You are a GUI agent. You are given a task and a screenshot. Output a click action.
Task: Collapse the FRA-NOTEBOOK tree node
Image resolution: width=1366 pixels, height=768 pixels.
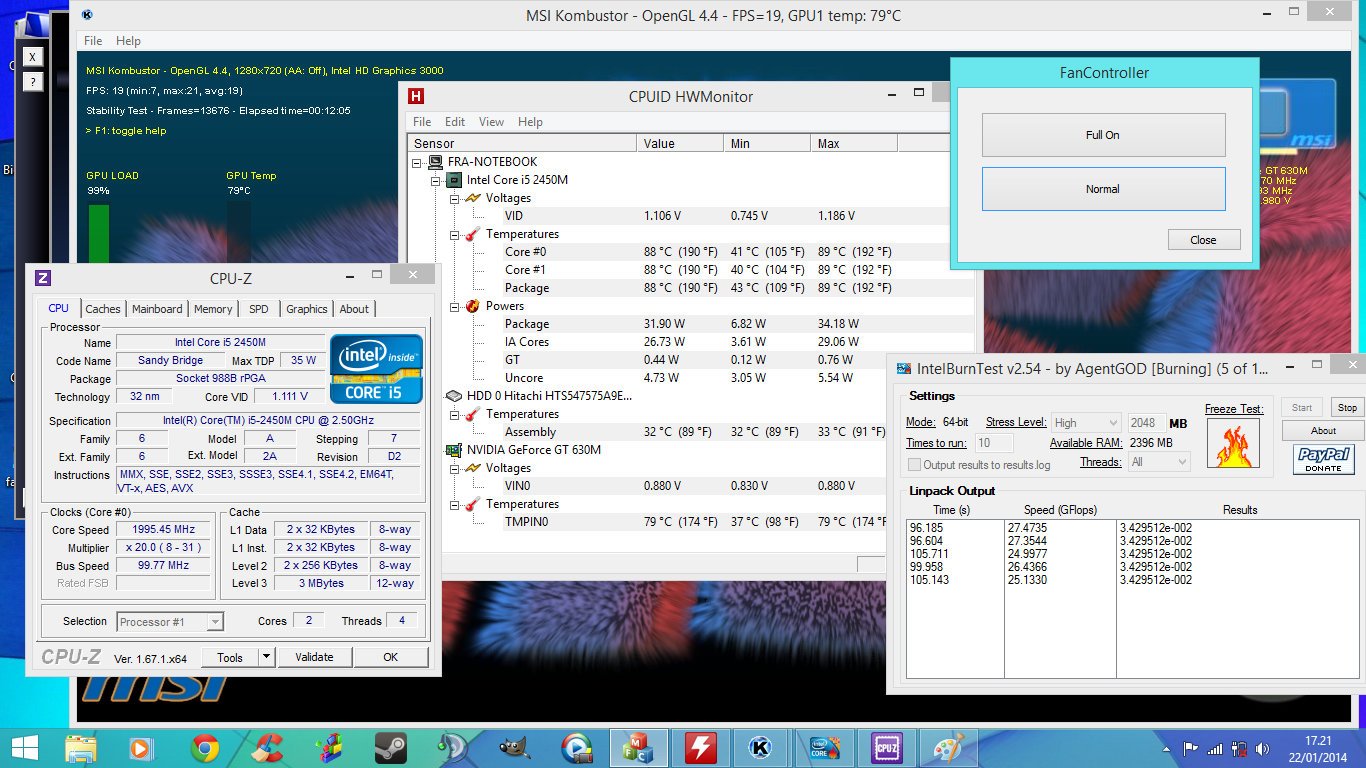417,162
